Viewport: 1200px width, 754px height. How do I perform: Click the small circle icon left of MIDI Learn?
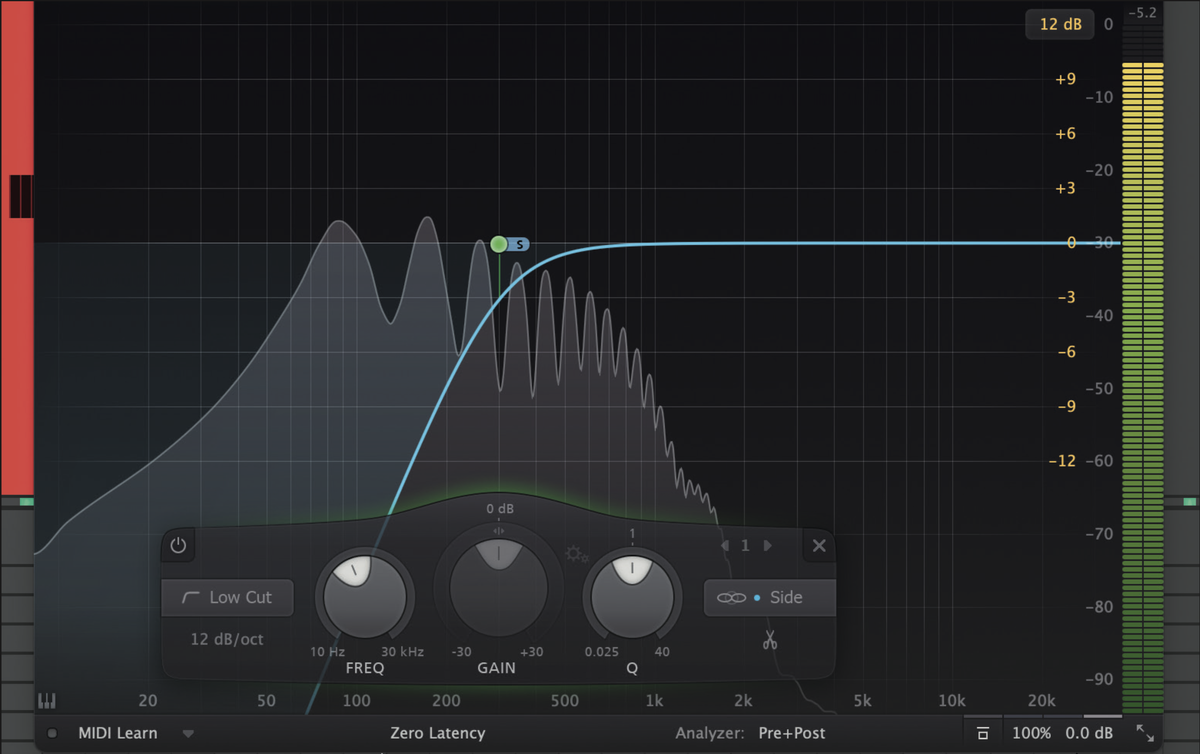point(50,733)
